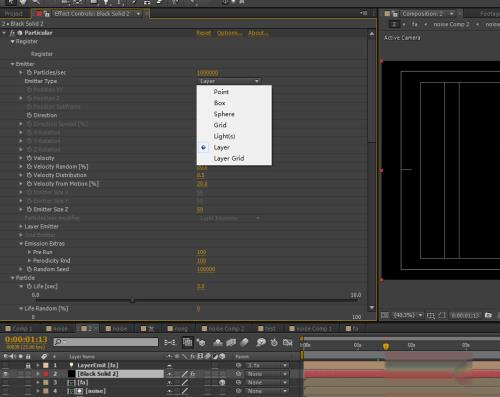The image size is (500, 397).
Task: Click the Particles/sec value 1000000
Action: pos(208,73)
